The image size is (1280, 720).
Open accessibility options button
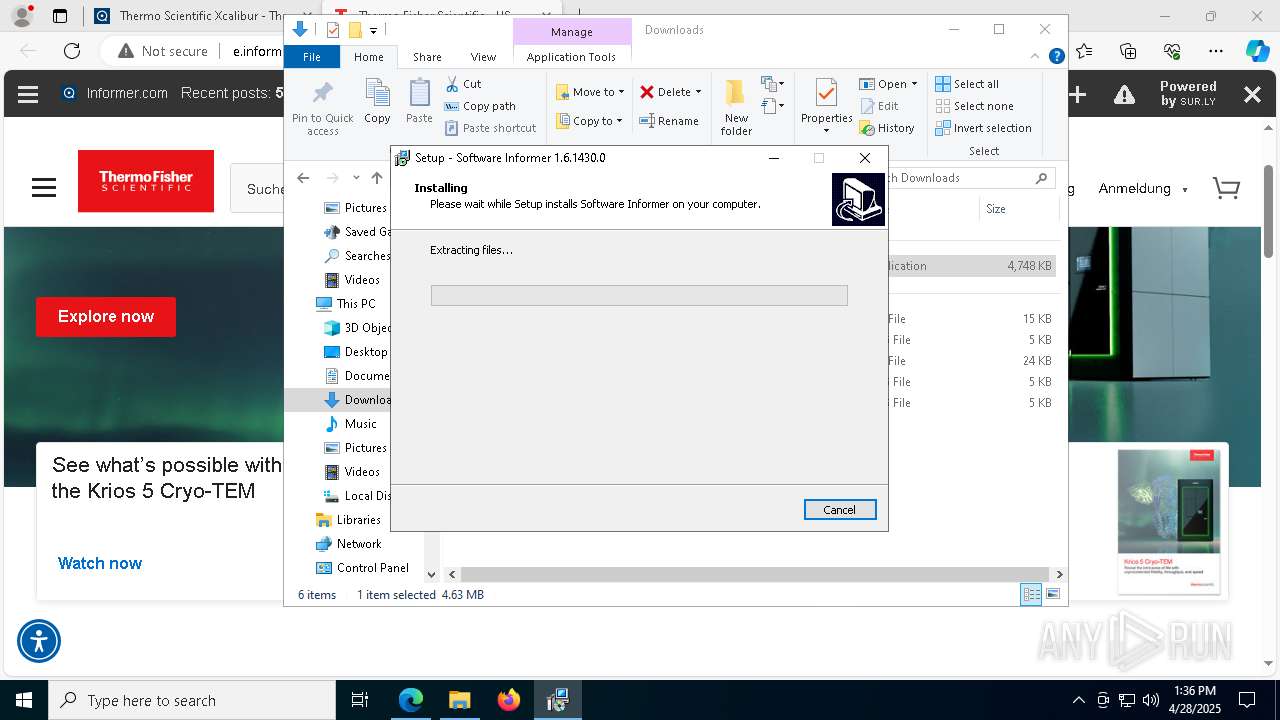39,641
